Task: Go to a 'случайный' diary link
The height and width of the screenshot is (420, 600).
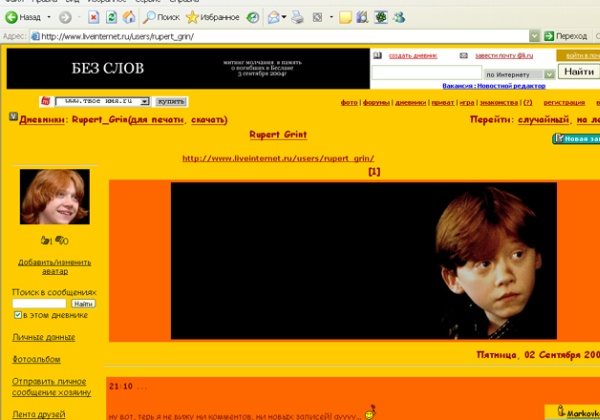Action: tap(543, 120)
